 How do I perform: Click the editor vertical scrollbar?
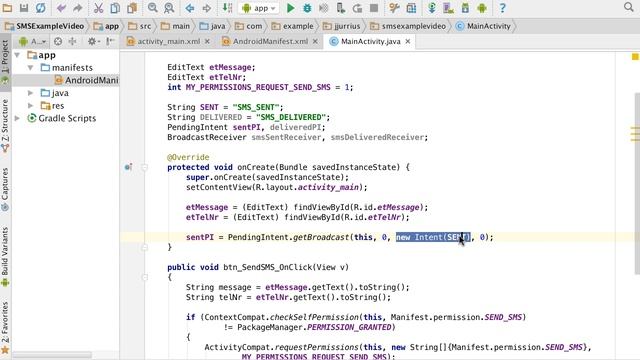coord(637,184)
